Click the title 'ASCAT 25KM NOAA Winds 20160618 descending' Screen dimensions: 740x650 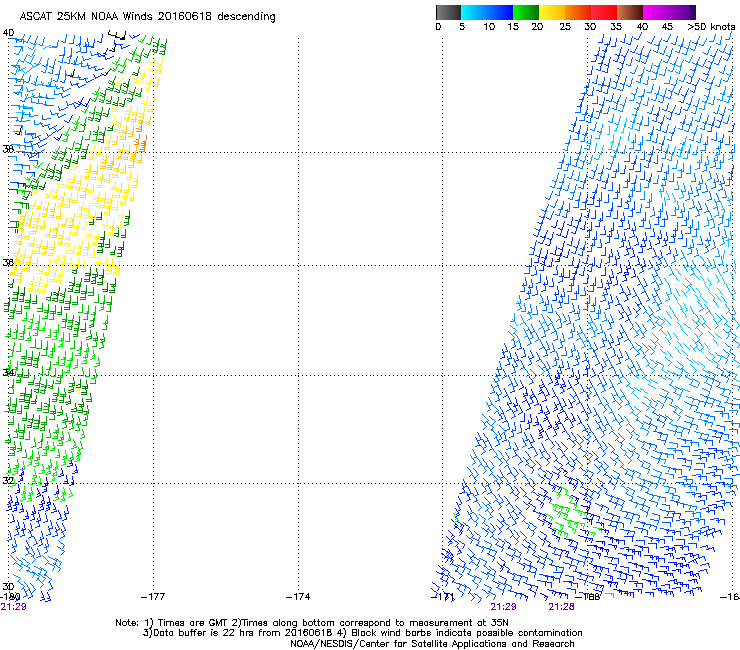(x=147, y=16)
